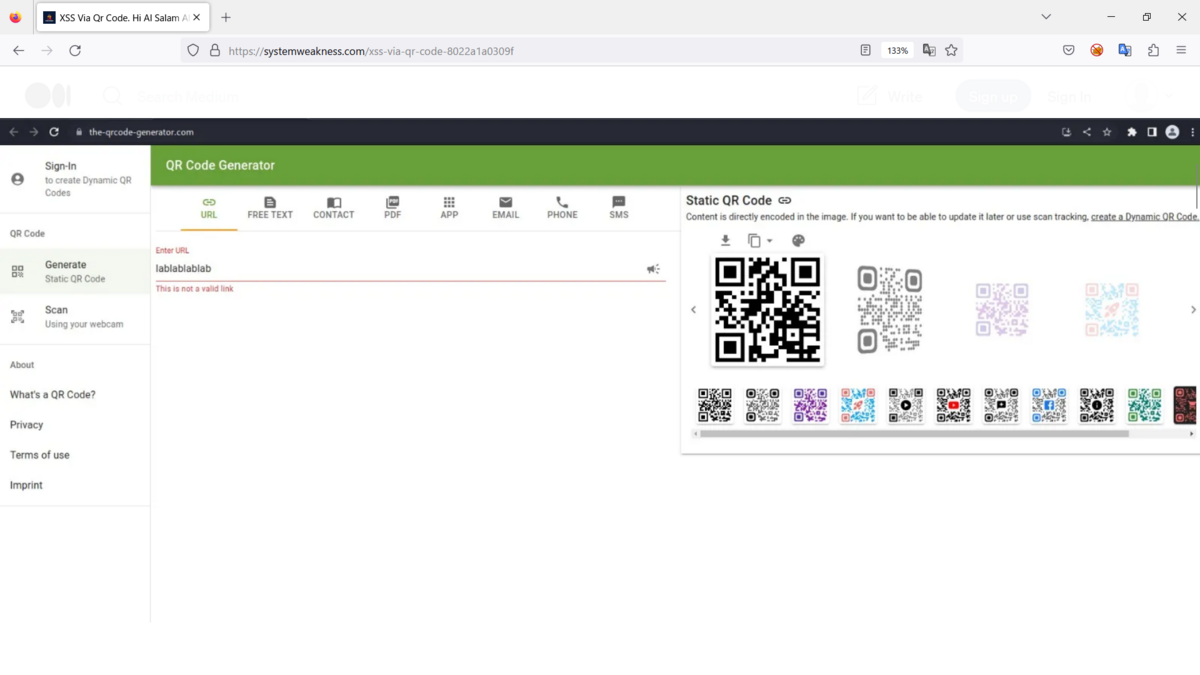Open Firefox hamburger application menu
The width and height of the screenshot is (1200, 675).
coord(1181,50)
